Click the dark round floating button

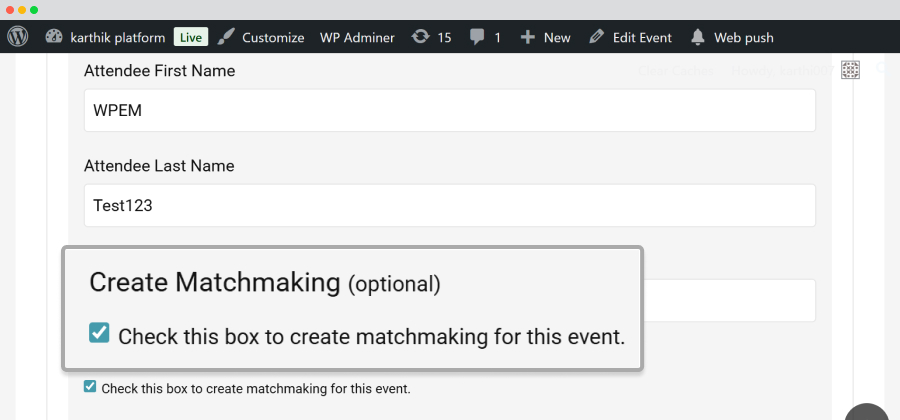click(x=867, y=412)
